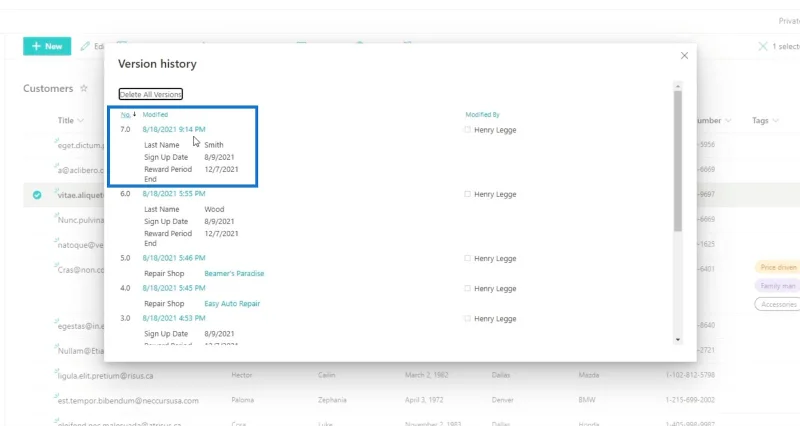Click Smith last name value in version 7.0
The image size is (800, 426).
coord(214,145)
